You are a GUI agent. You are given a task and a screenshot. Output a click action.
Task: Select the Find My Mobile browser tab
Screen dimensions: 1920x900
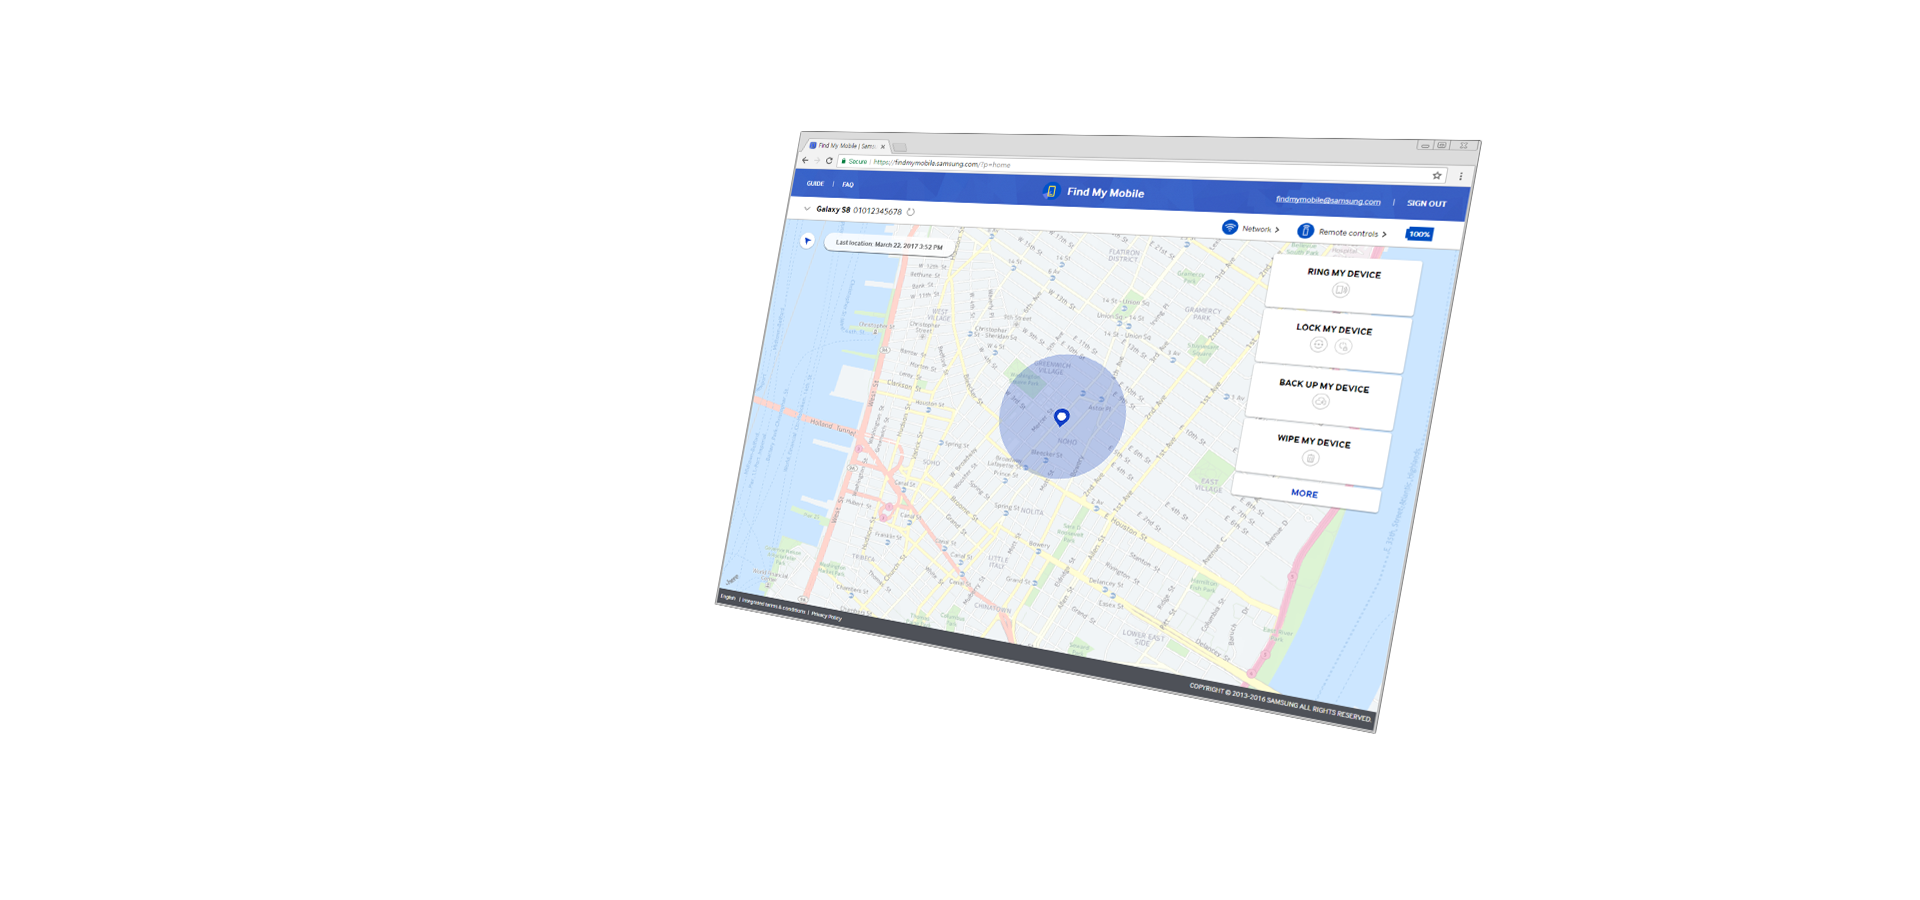point(846,145)
